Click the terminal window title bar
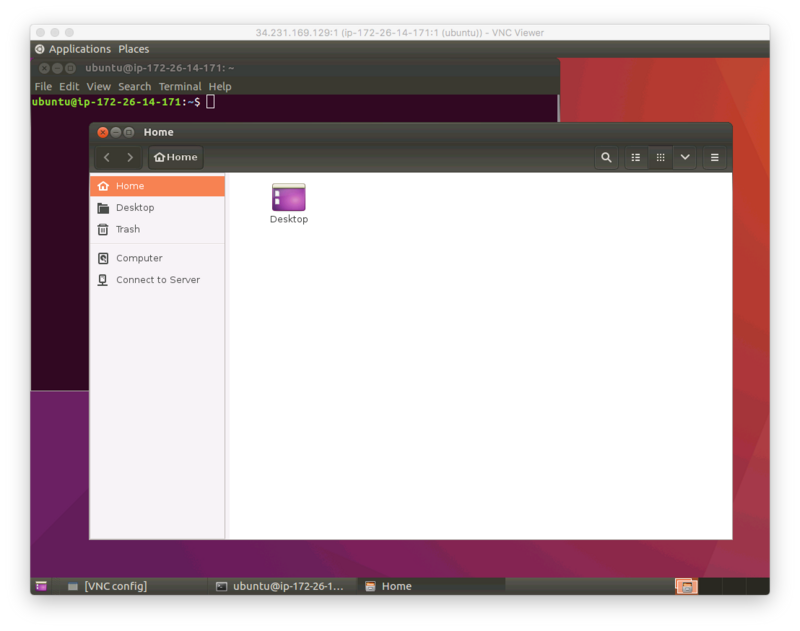Viewport: 800px width, 631px height. point(295,68)
